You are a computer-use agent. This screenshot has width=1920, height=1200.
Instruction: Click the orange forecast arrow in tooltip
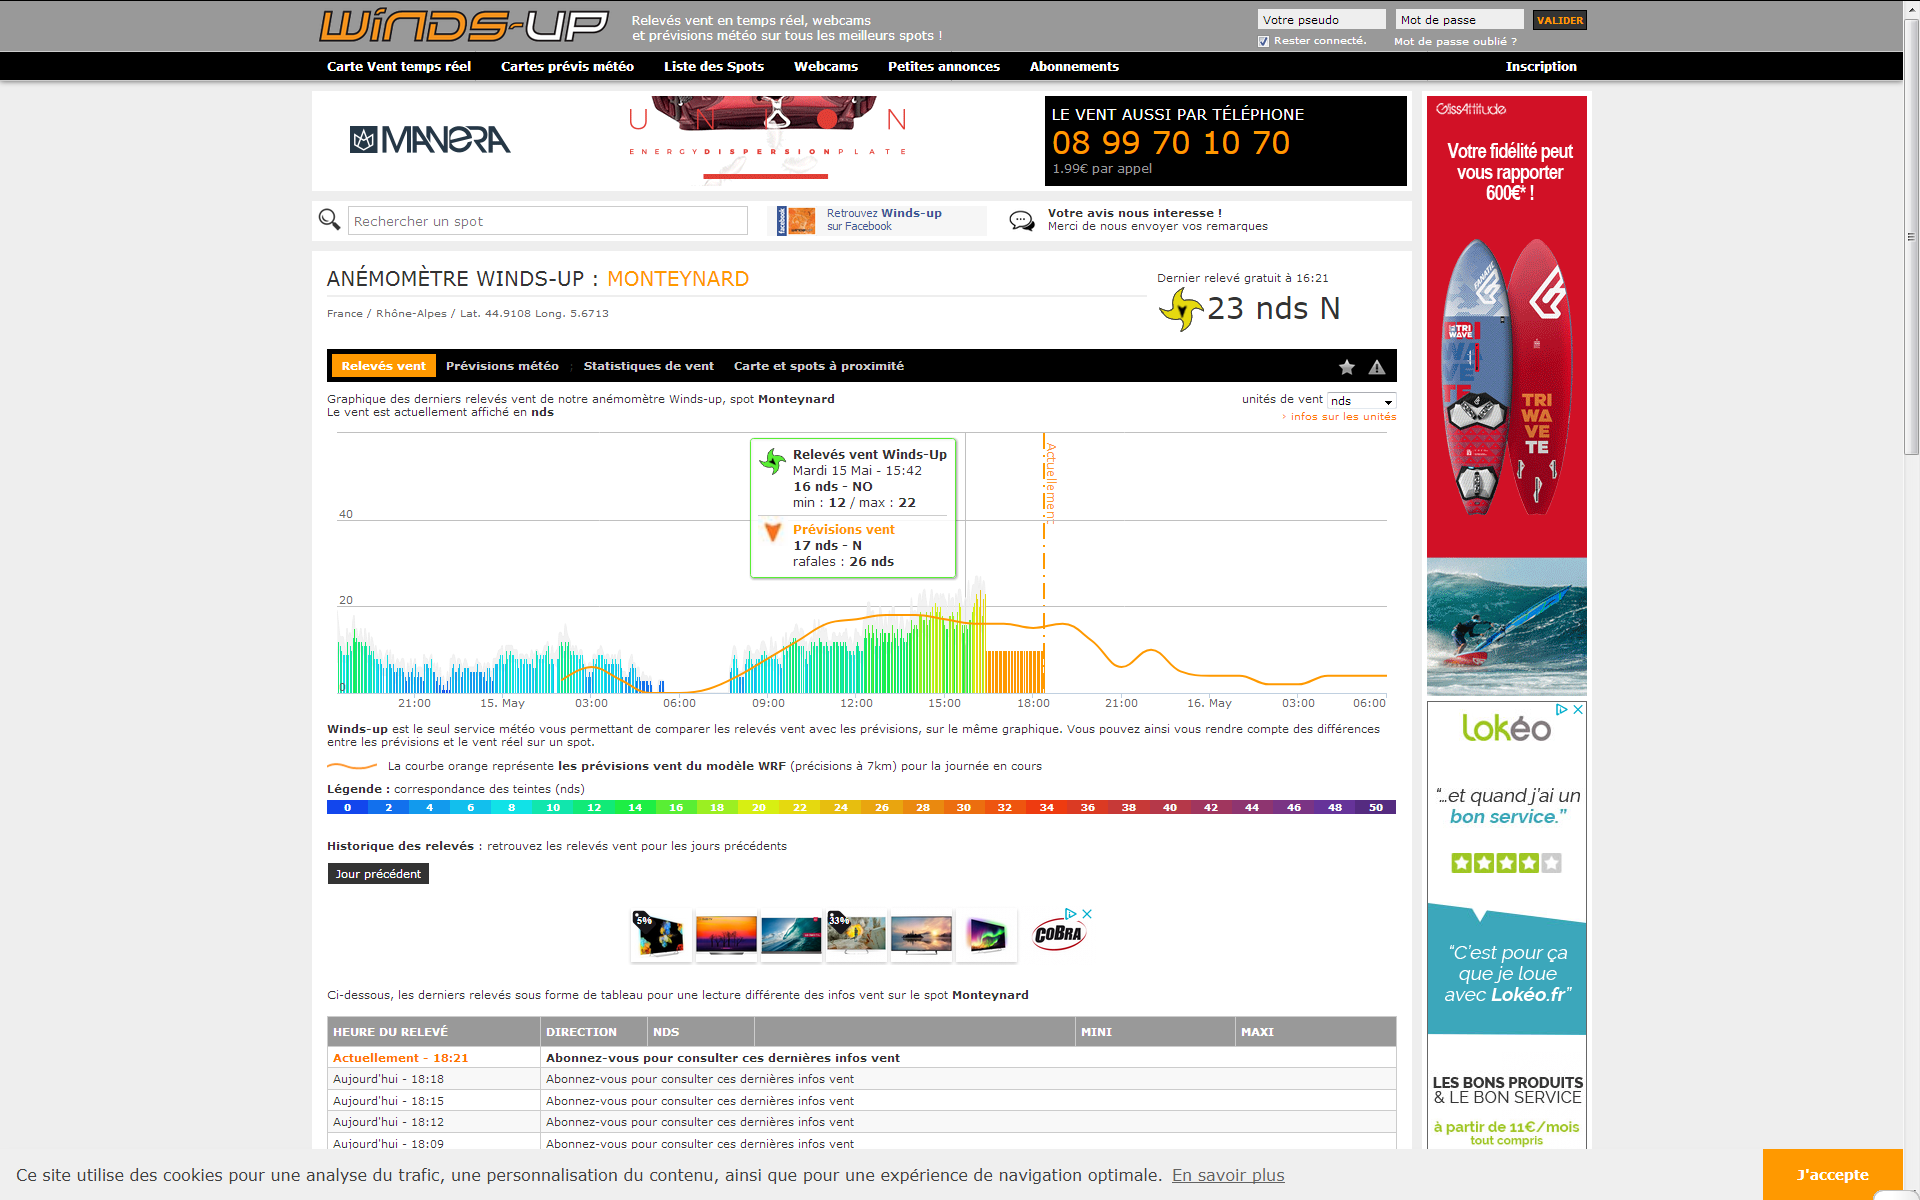(772, 531)
